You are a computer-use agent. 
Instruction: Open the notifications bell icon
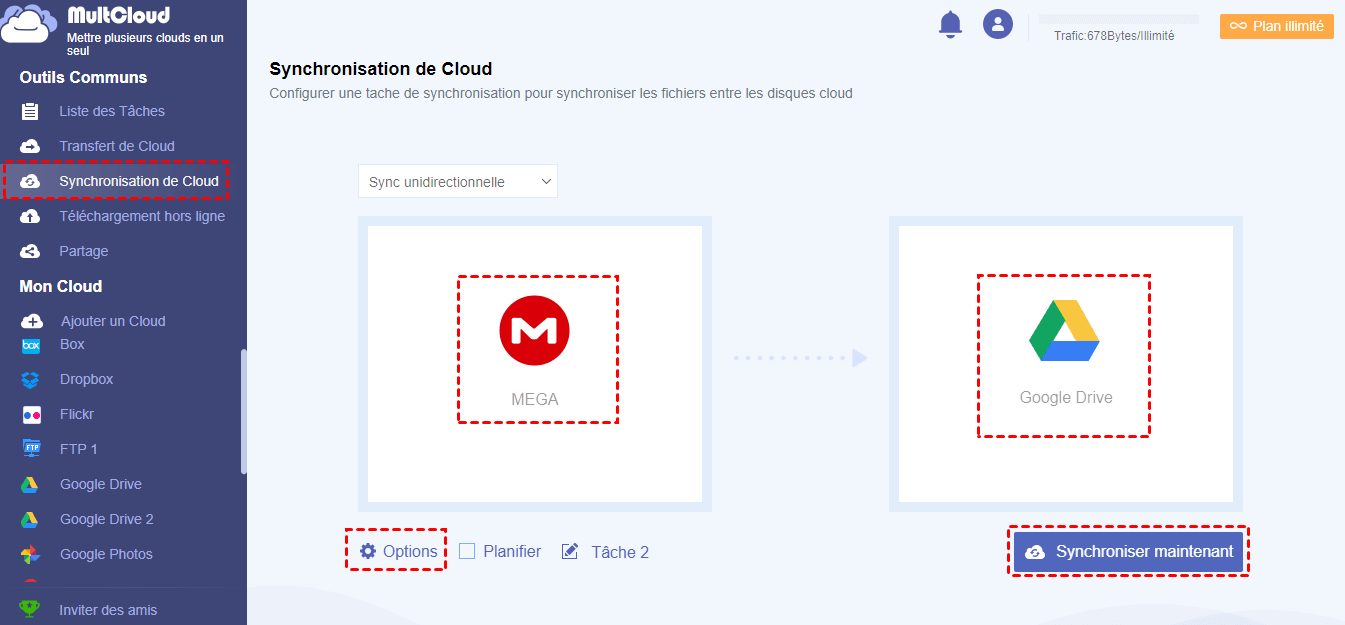point(950,25)
